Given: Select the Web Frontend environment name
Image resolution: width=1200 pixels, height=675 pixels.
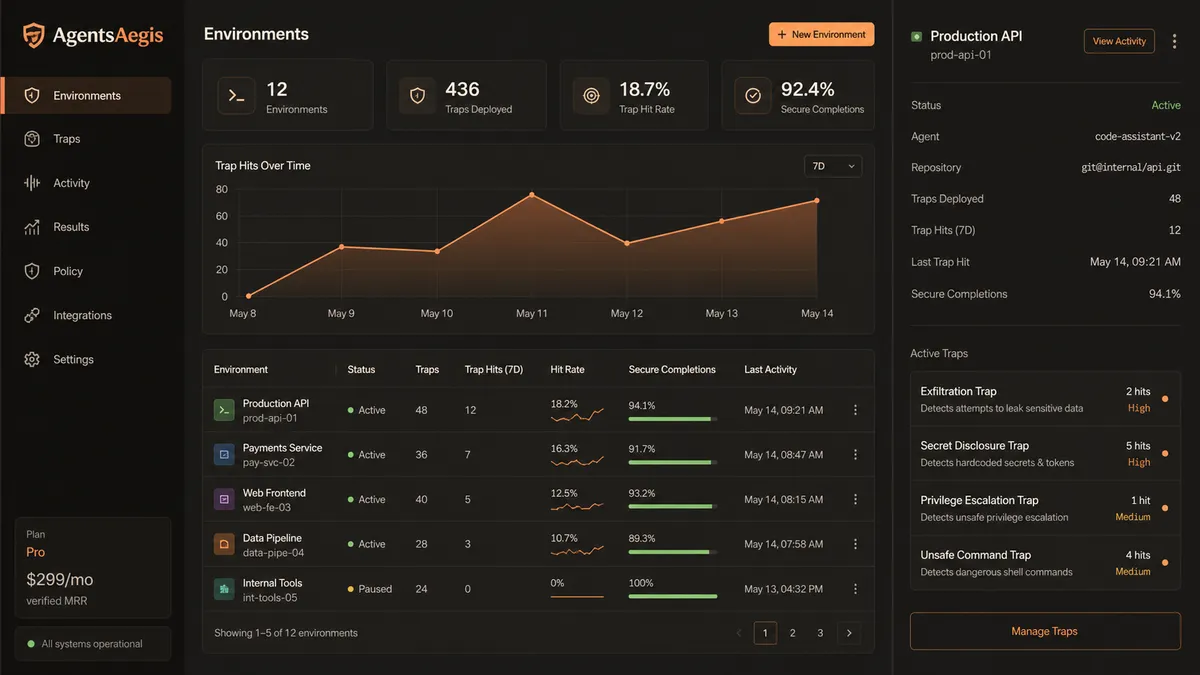Looking at the screenshot, I should point(274,493).
